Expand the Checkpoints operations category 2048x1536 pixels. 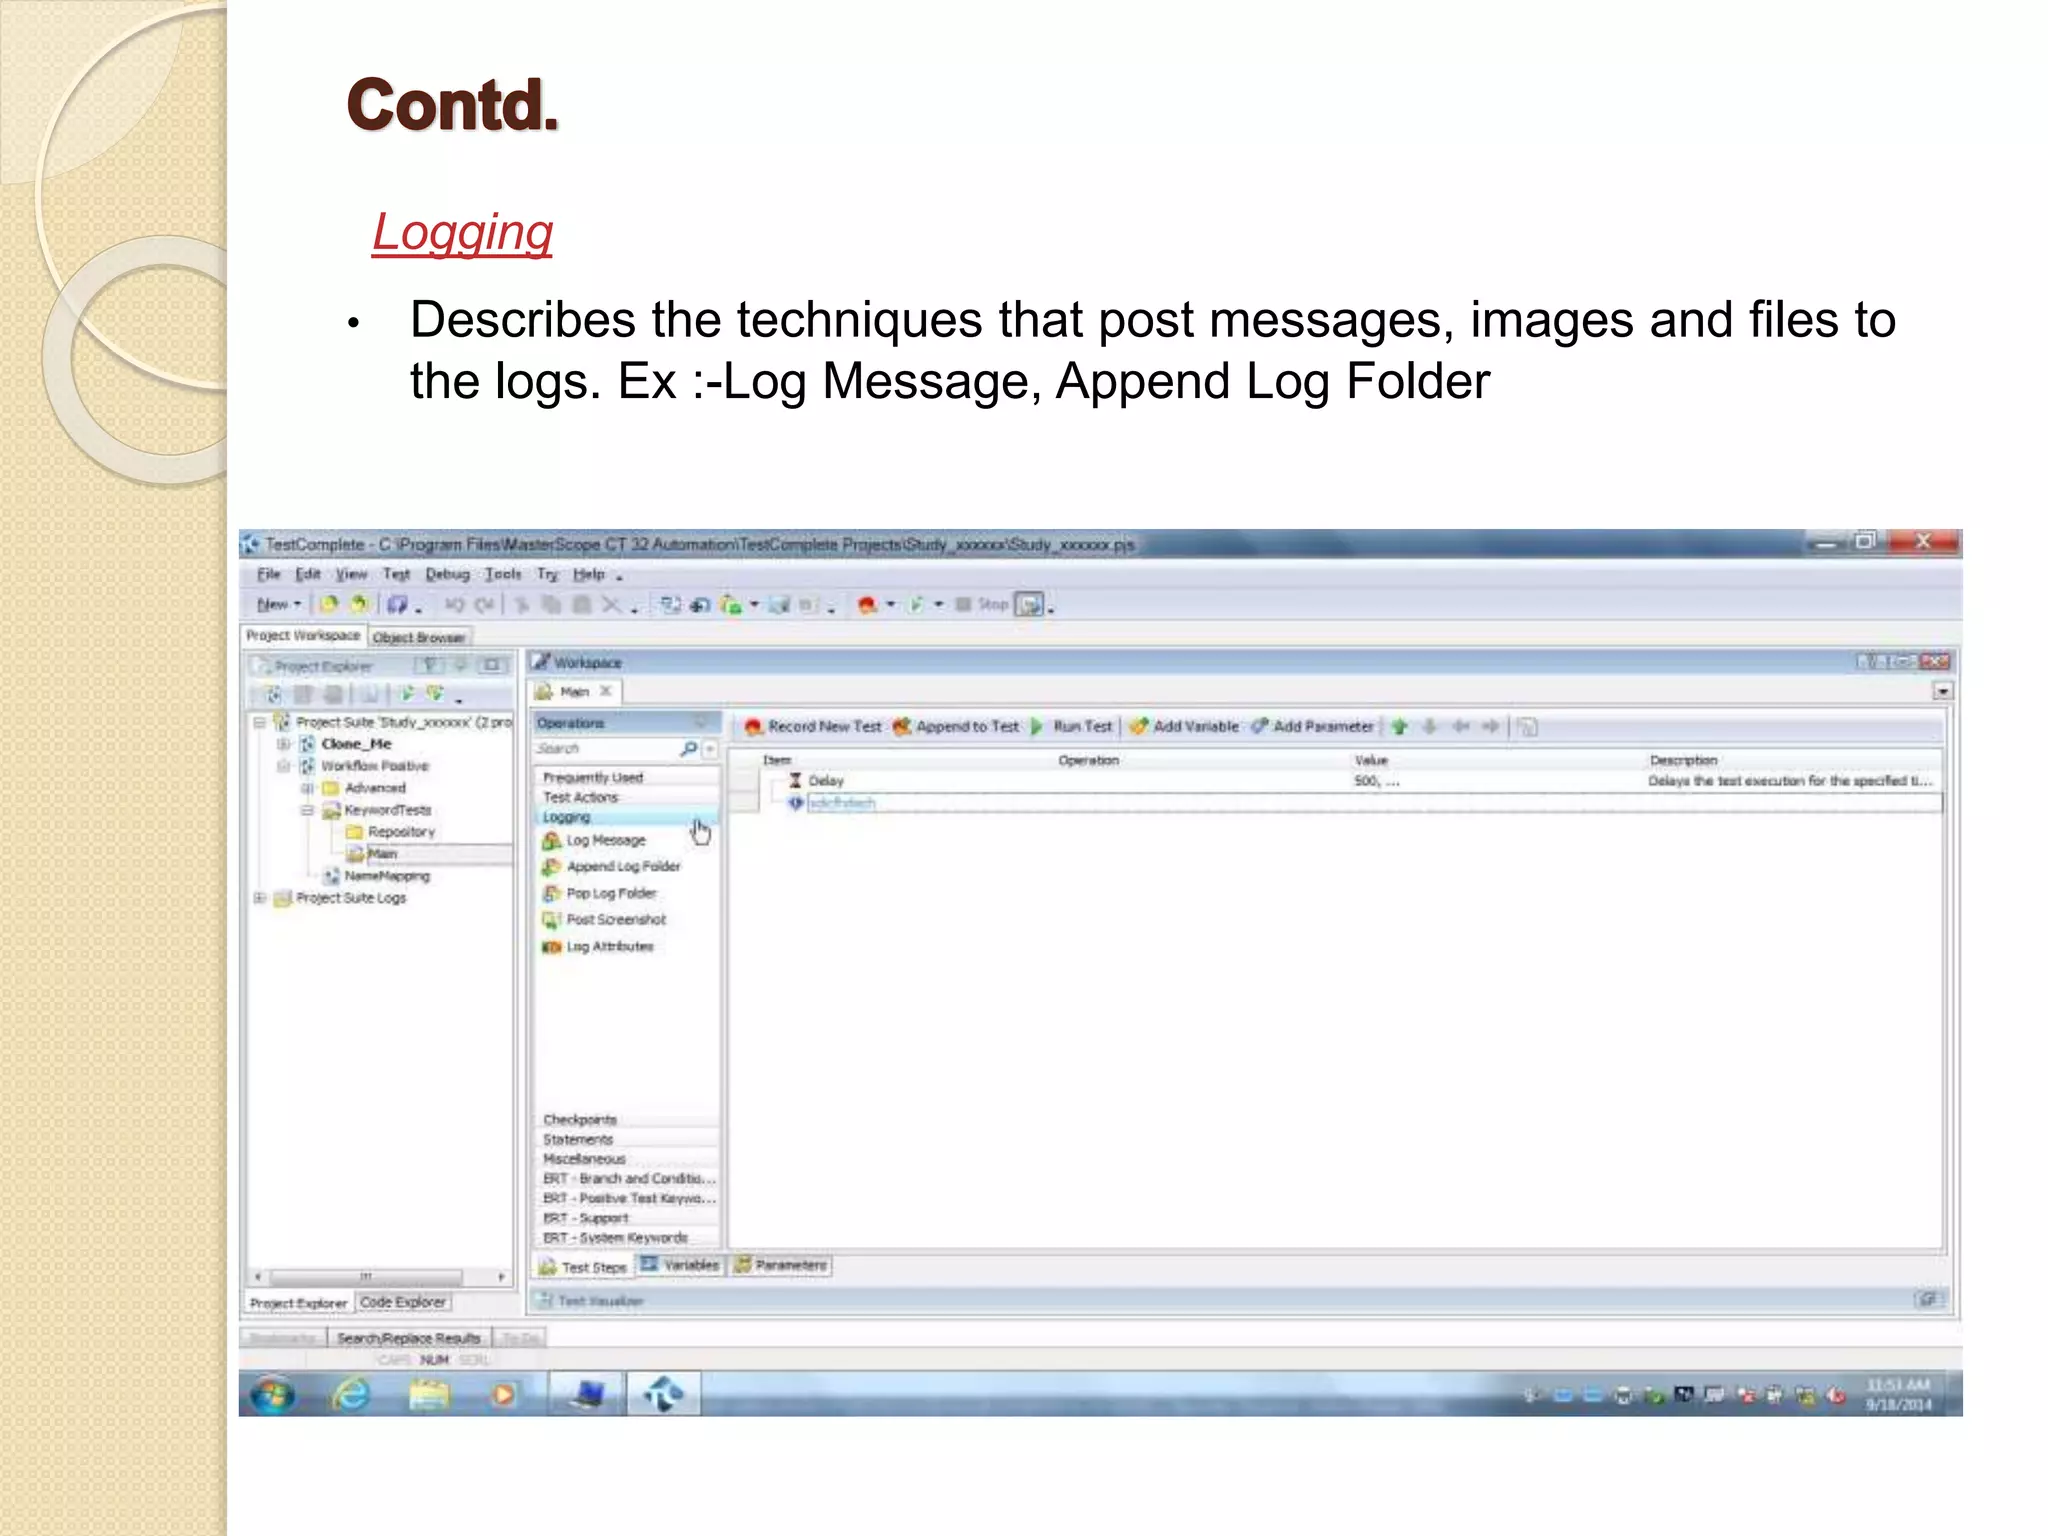(x=580, y=1120)
